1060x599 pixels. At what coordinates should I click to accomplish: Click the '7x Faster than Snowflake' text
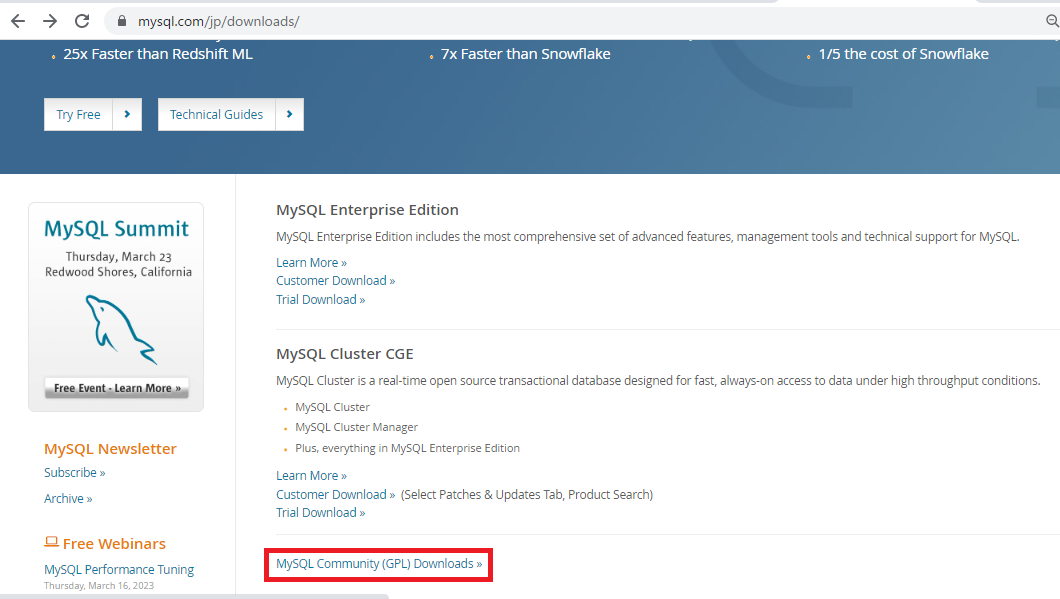click(x=525, y=54)
